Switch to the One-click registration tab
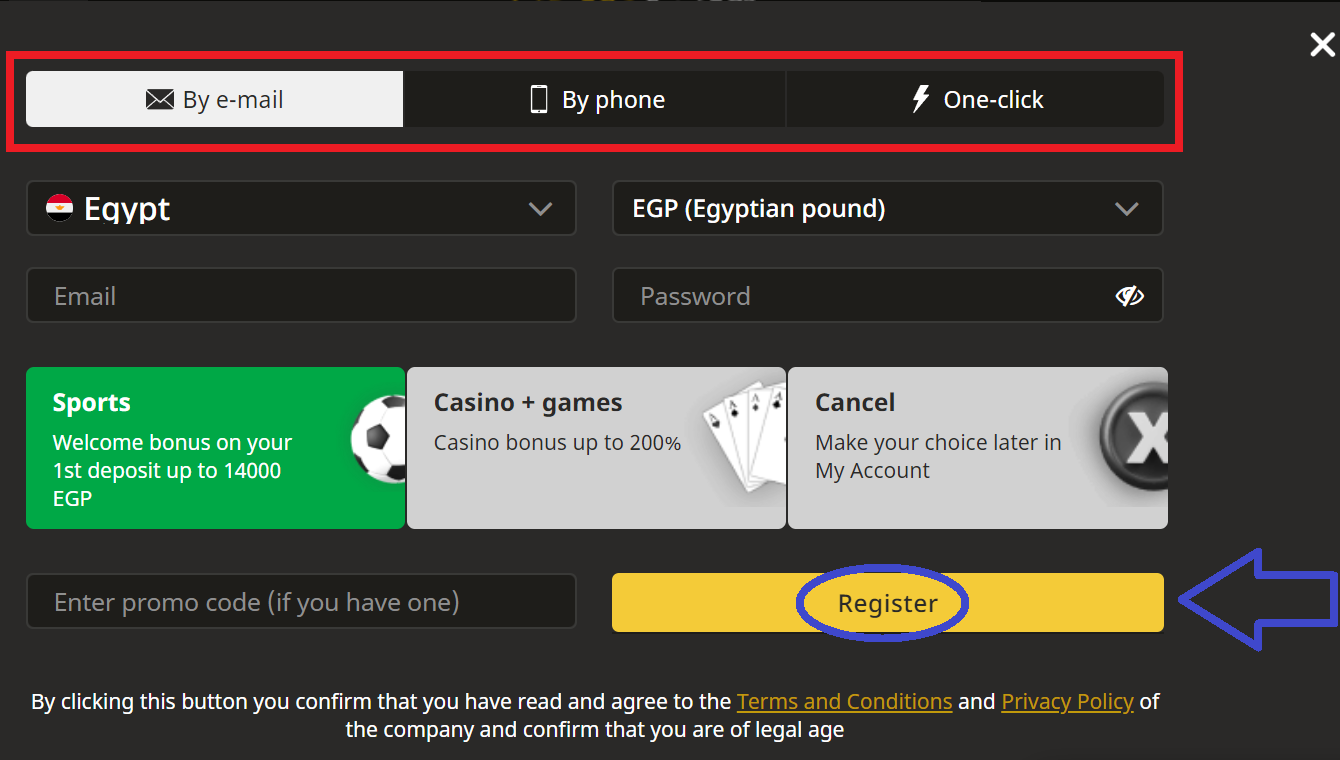The image size is (1340, 760). click(976, 98)
